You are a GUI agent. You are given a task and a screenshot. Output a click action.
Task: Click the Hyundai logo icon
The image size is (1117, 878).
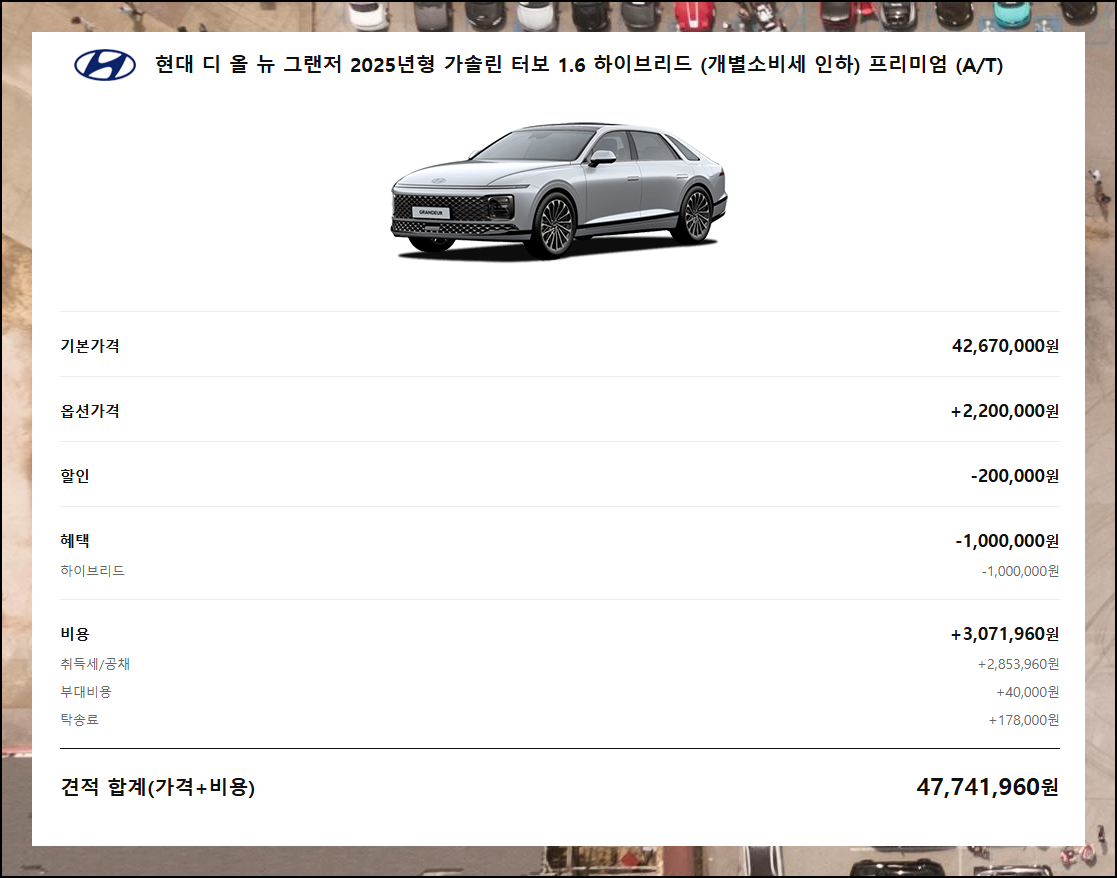click(x=105, y=65)
